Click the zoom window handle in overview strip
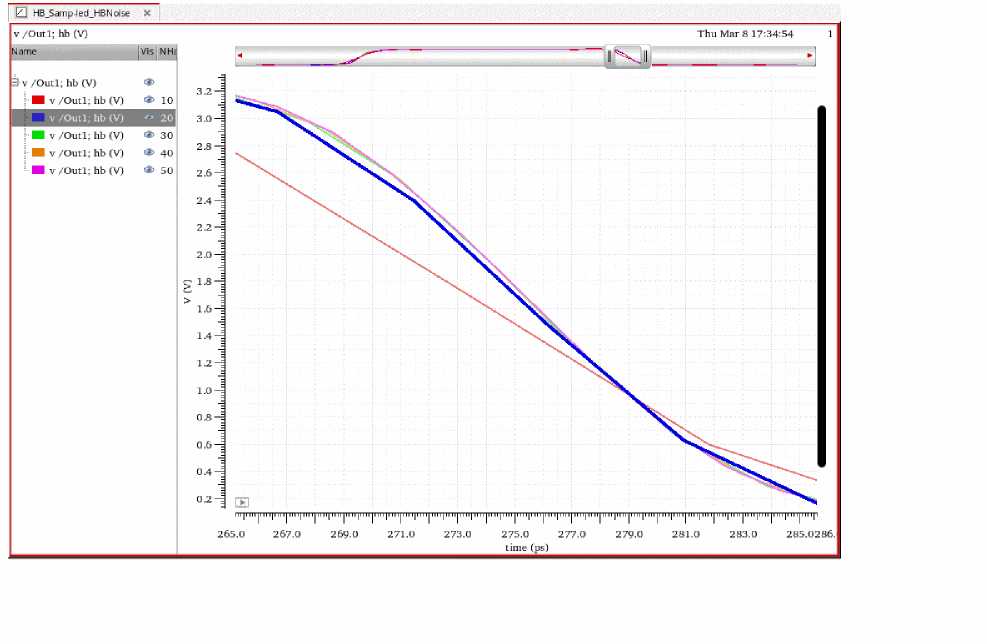 click(628, 56)
